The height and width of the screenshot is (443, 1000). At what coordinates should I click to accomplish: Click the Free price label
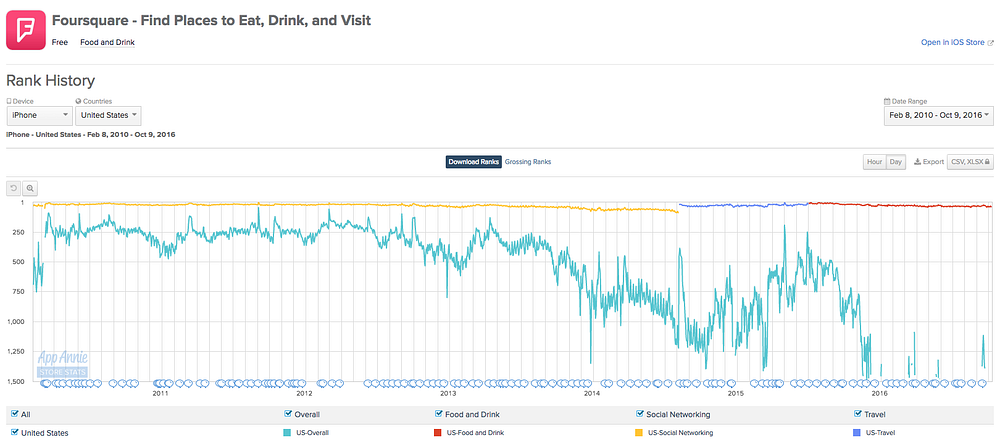(59, 43)
